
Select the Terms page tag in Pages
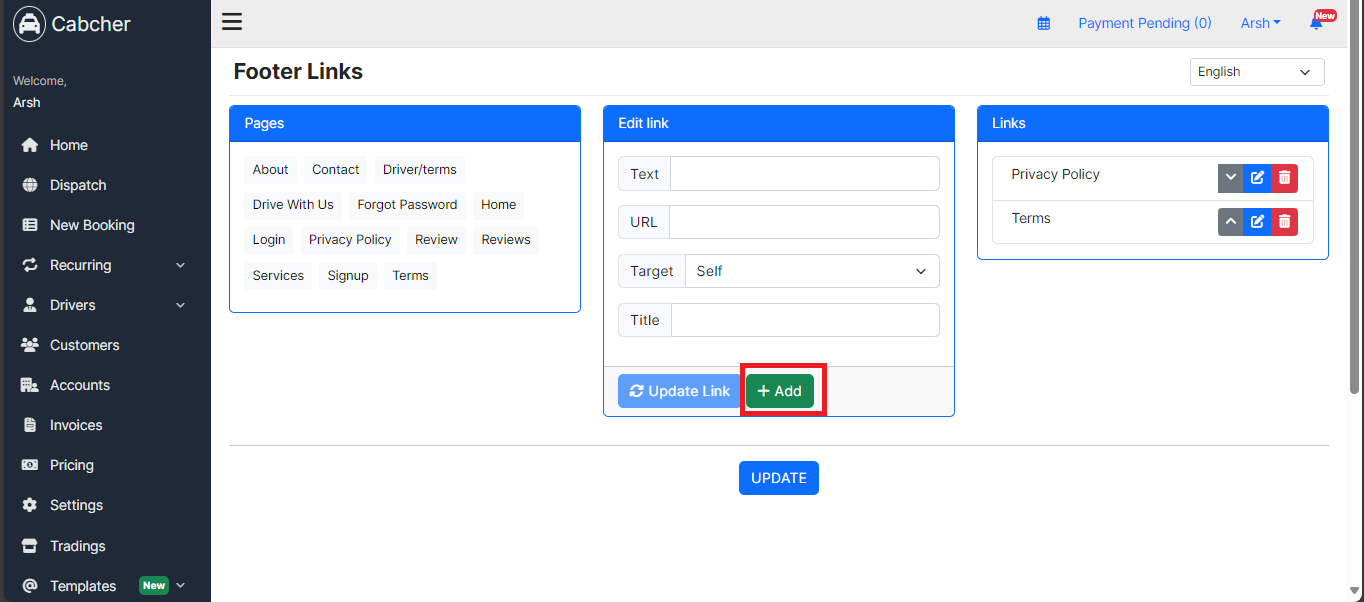point(410,276)
